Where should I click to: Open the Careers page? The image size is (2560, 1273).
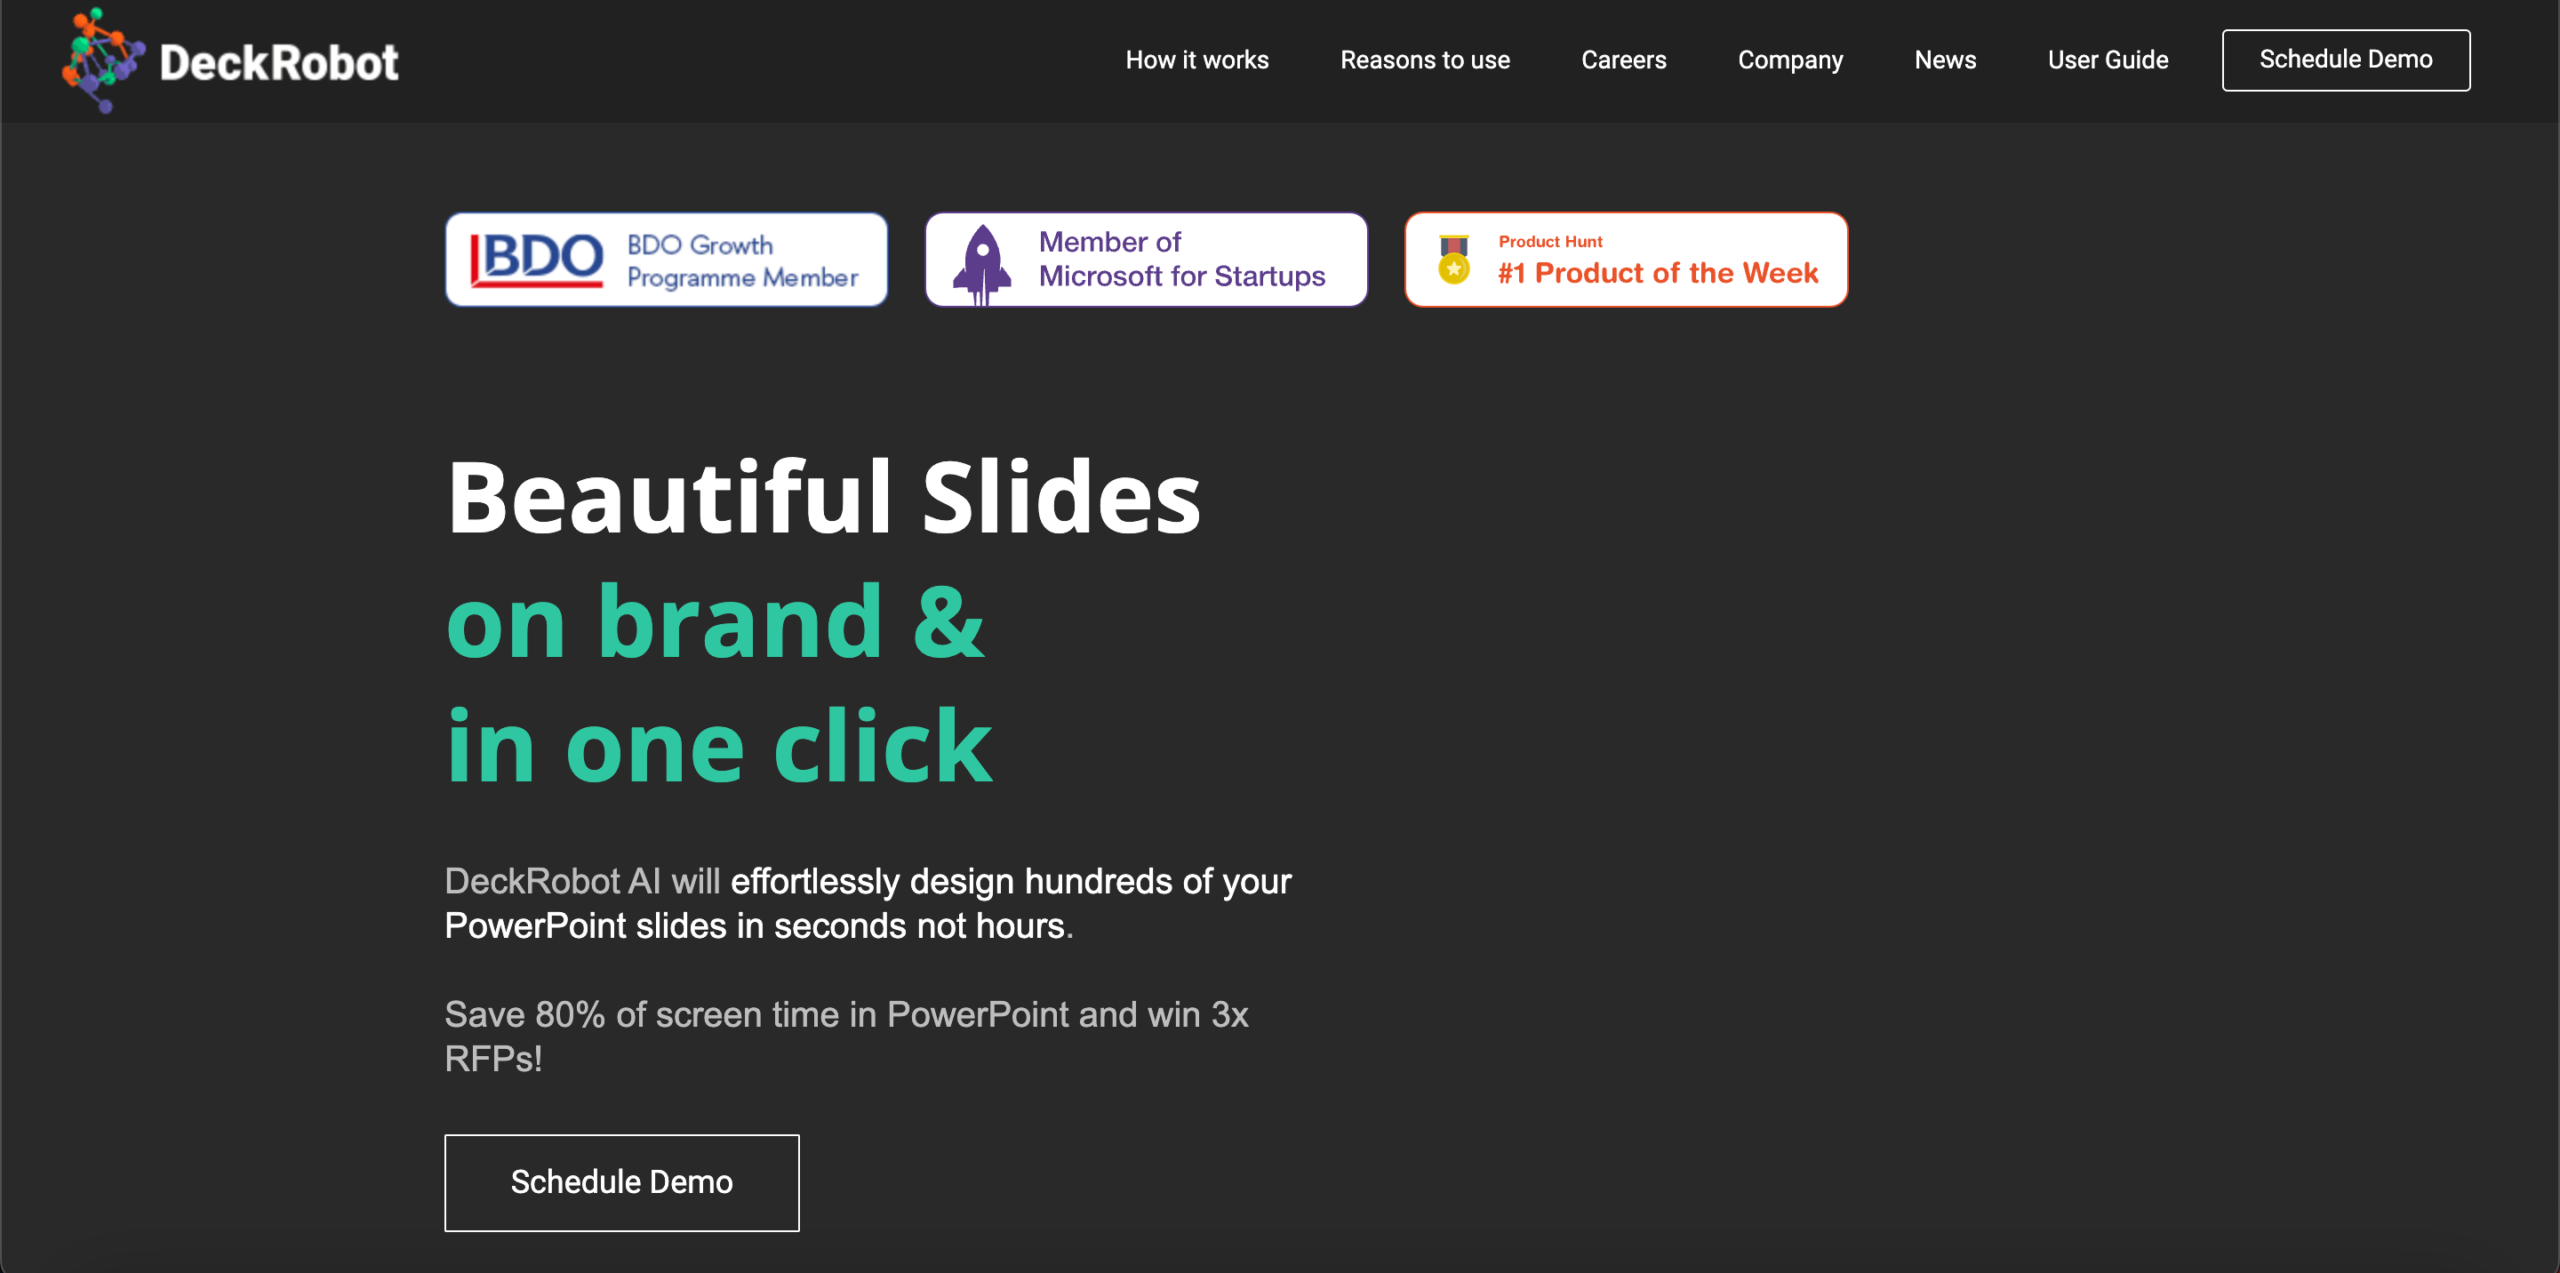click(x=1623, y=60)
